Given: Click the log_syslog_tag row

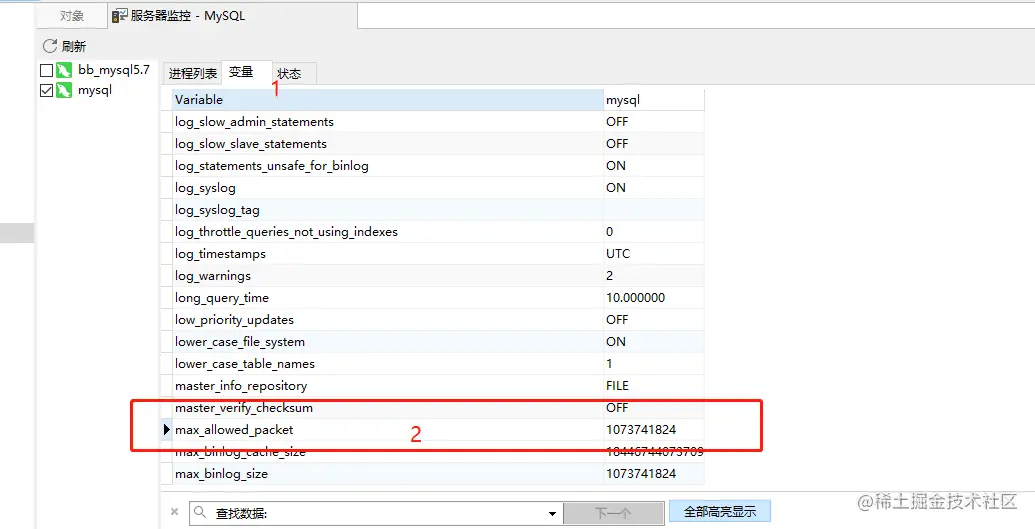Looking at the screenshot, I should coord(432,210).
